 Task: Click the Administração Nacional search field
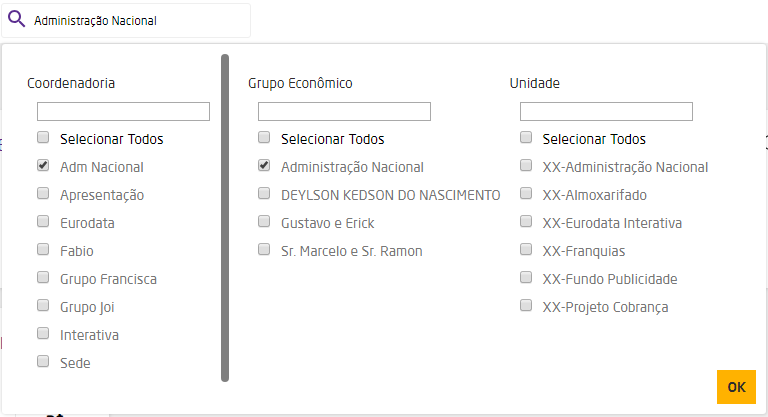click(138, 20)
